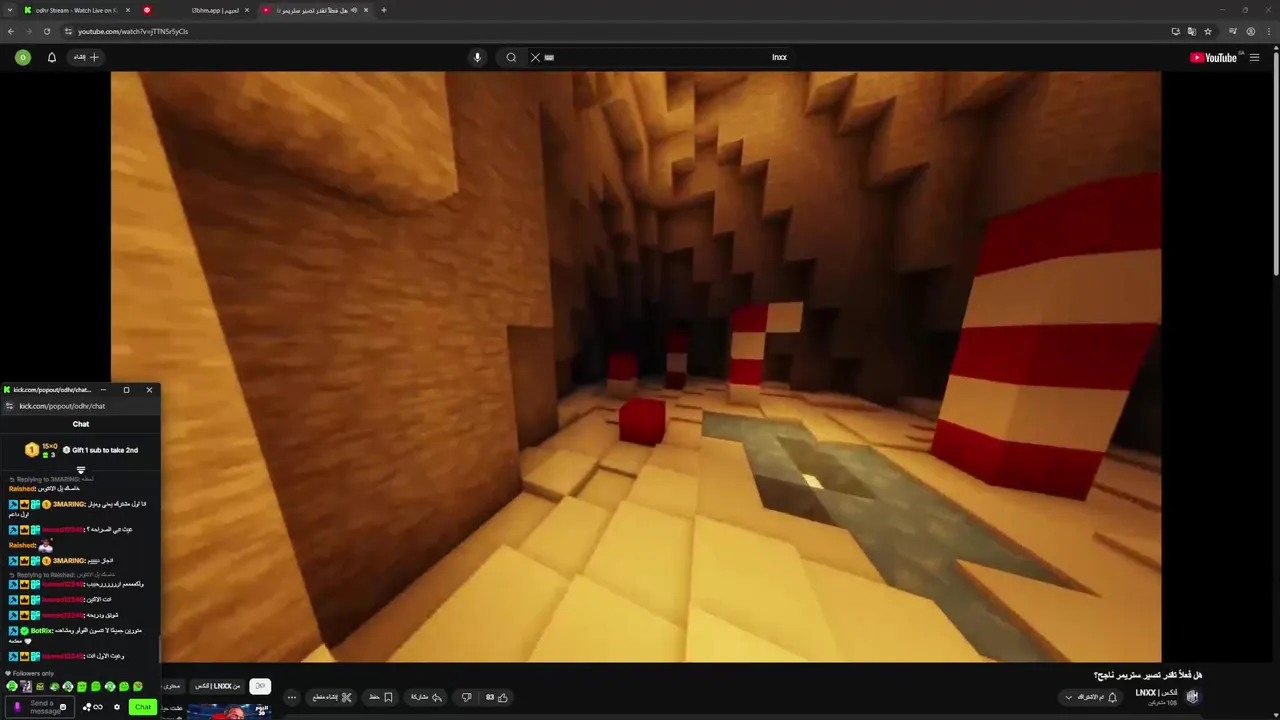Collapse the gift leaderboard expander arrow
Viewport: 1280px width, 720px height.
click(81, 469)
